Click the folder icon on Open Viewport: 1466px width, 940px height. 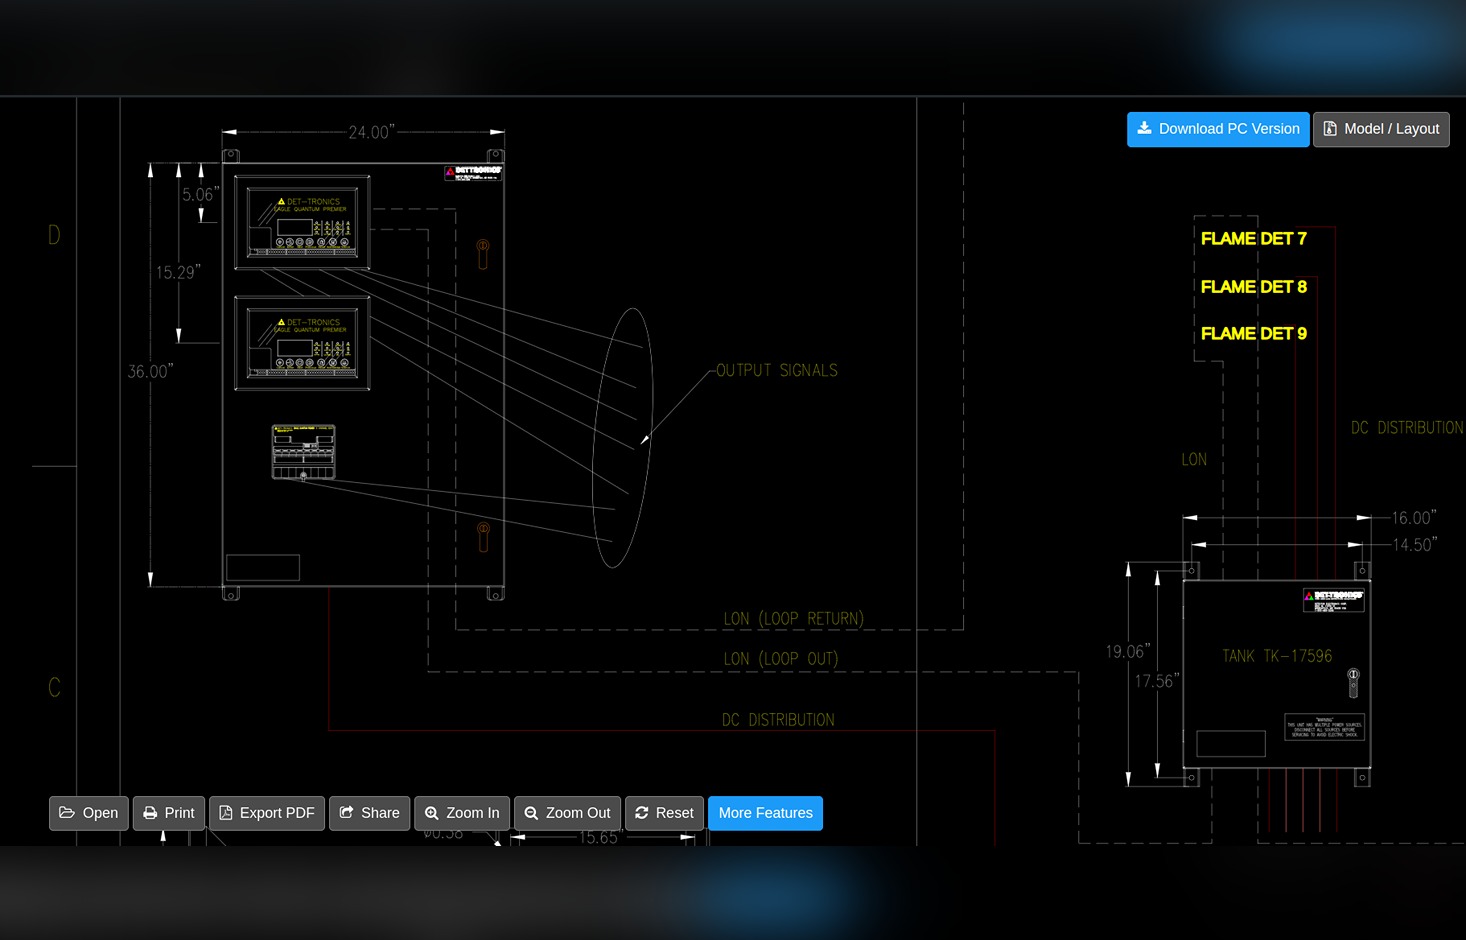67,813
